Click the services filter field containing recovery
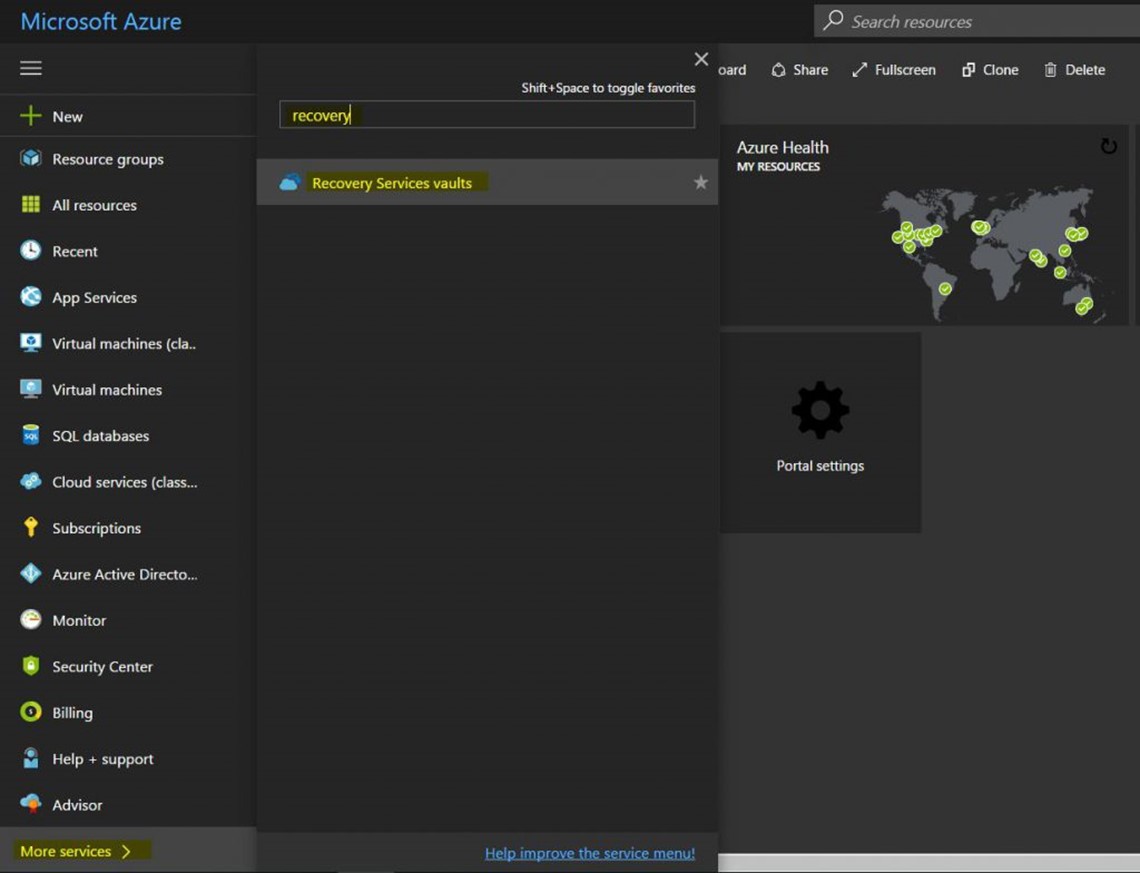This screenshot has width=1140, height=873. pos(487,115)
